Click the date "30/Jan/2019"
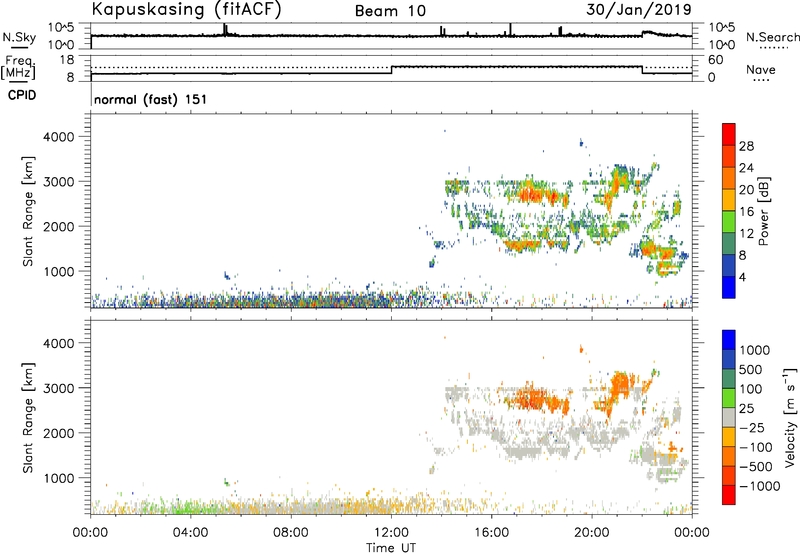Image resolution: width=800 pixels, height=554 pixels. [639, 9]
